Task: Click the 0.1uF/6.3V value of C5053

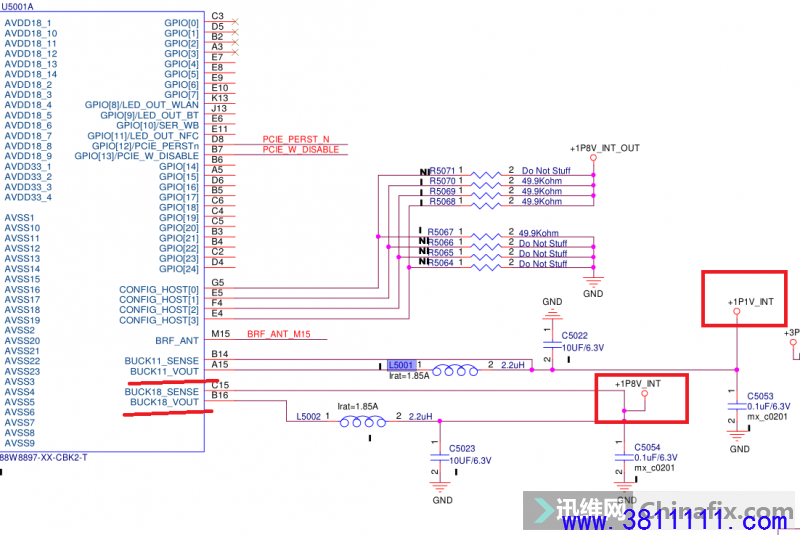Action: pos(769,406)
